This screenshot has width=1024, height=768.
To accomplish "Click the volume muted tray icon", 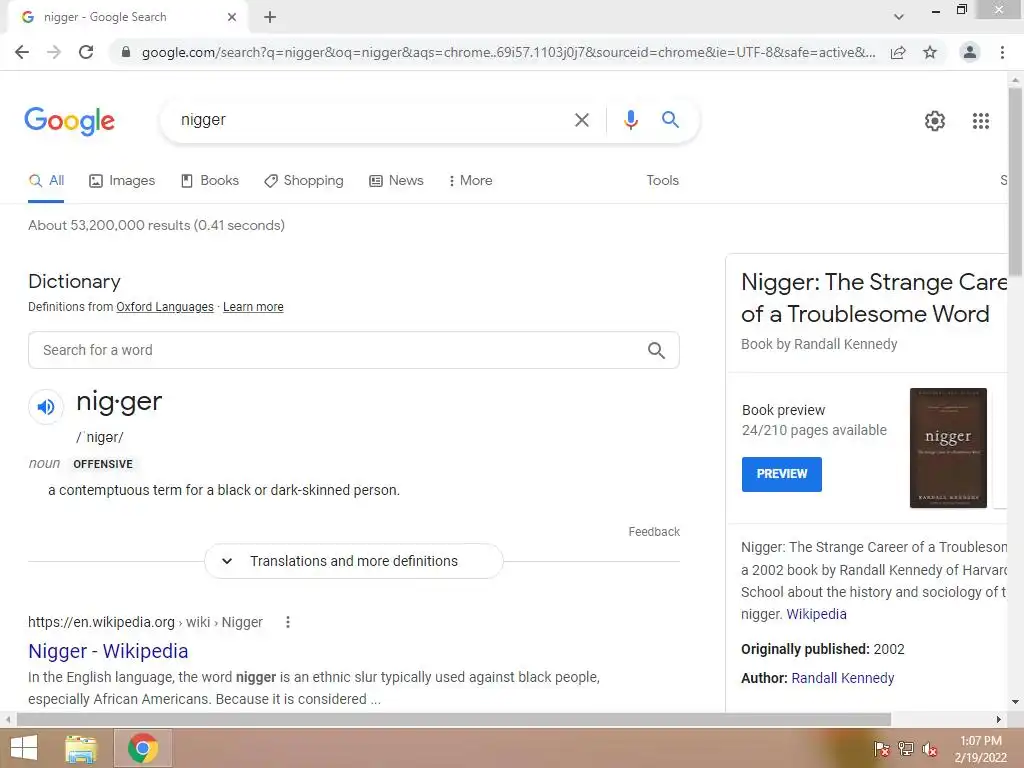I will pyautogui.click(x=929, y=749).
